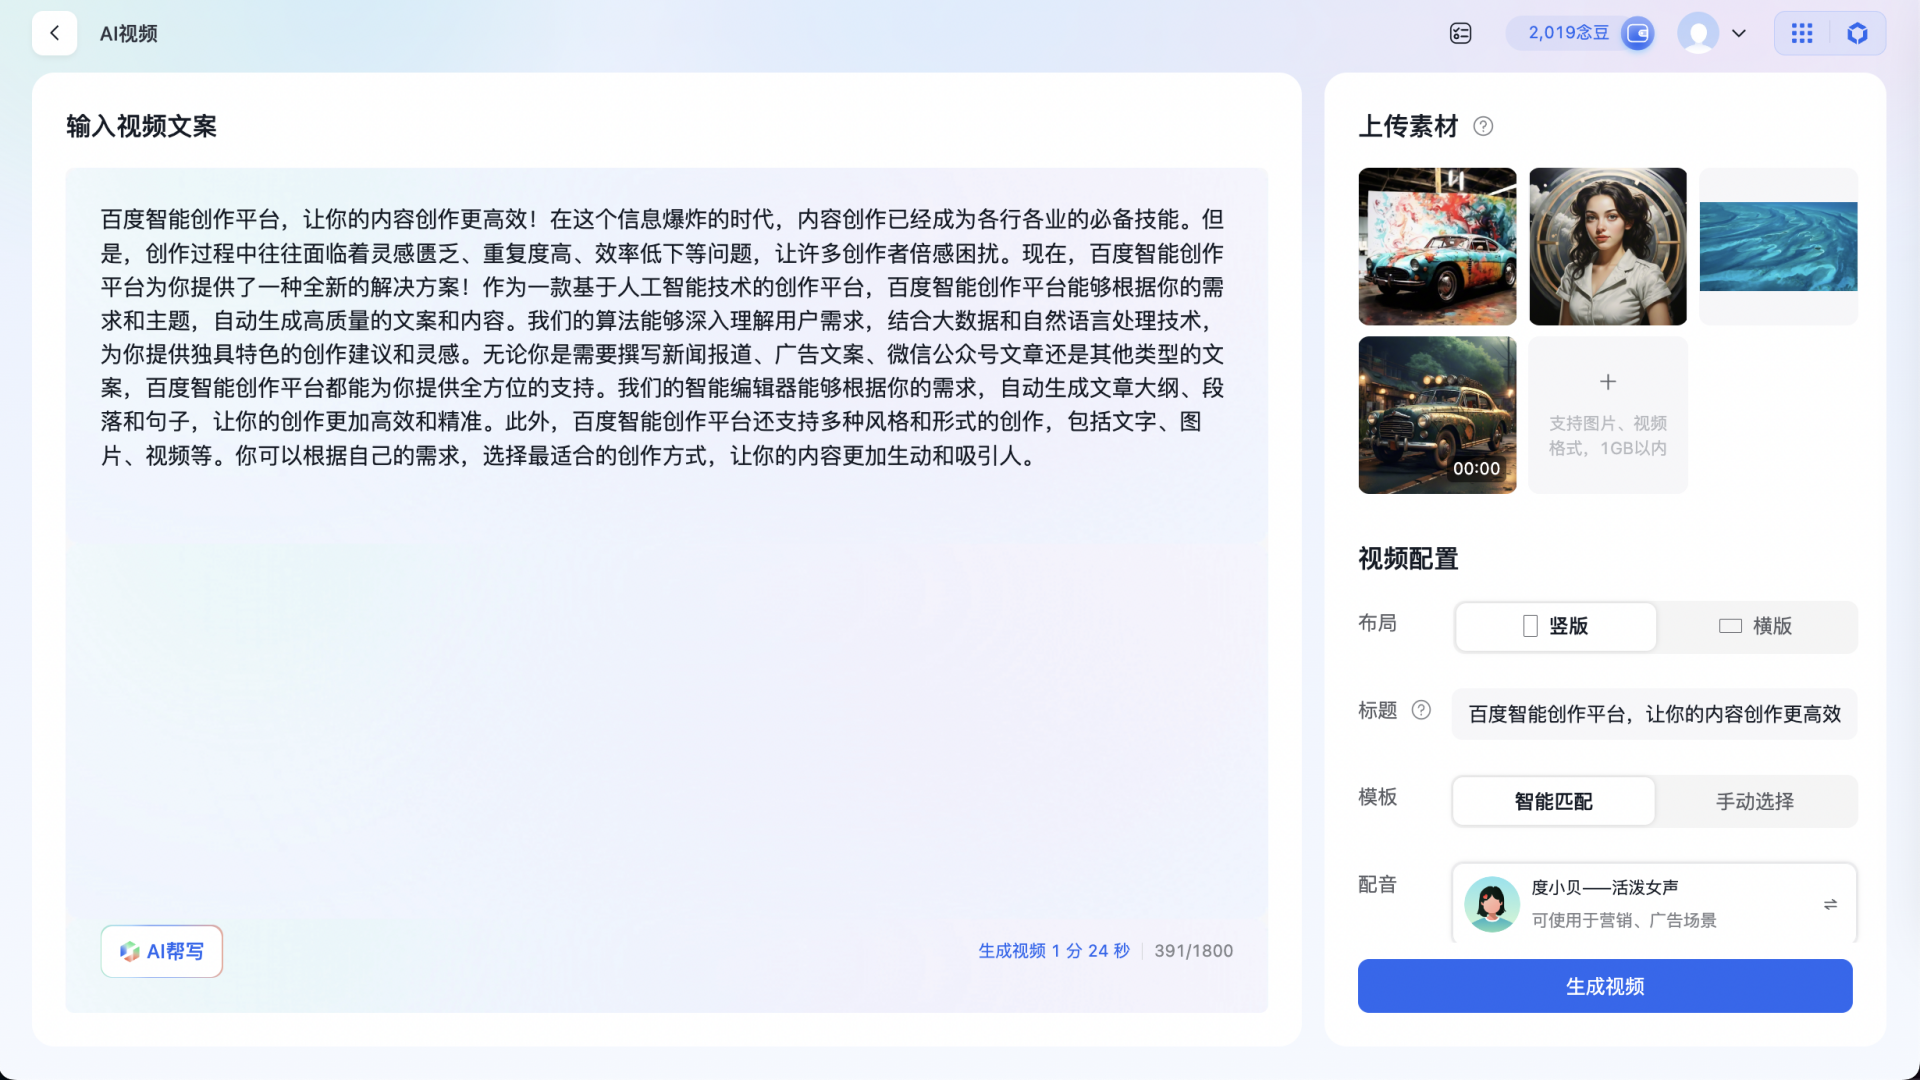Switch template to 手动选择
1920x1080 pixels.
pos(1755,801)
